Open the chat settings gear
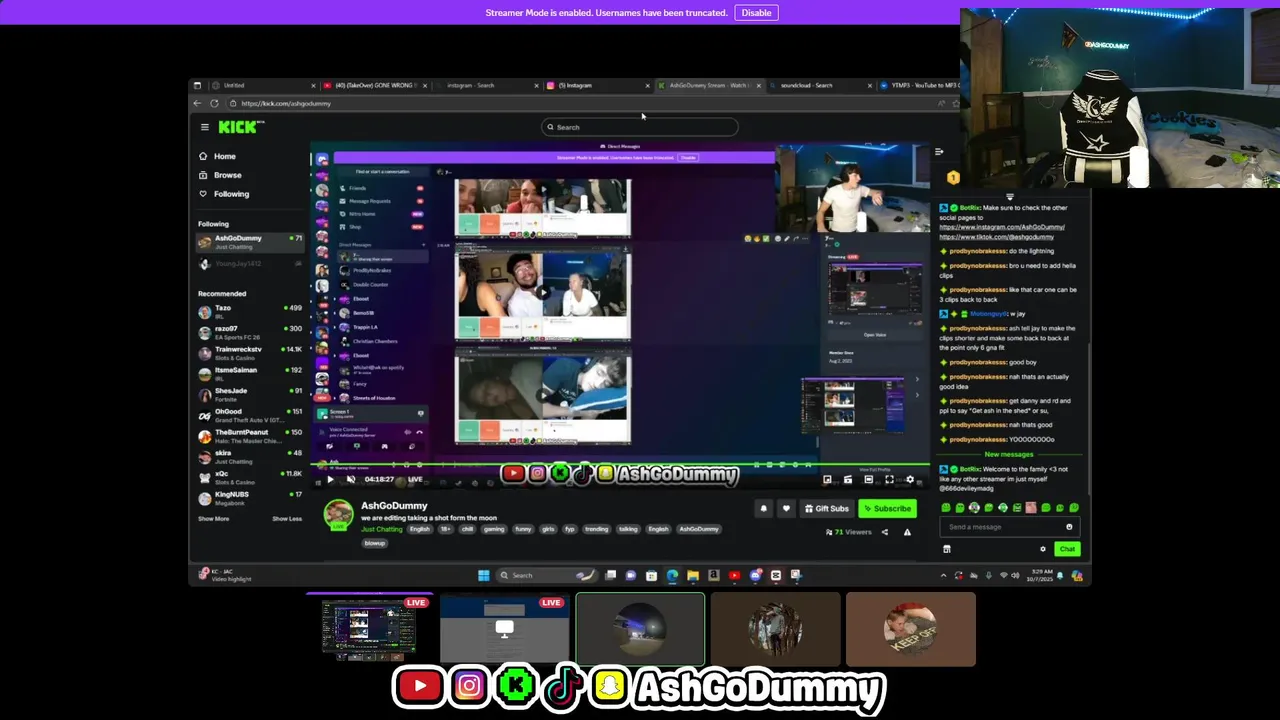Screen dimensions: 1280x720 pyautogui.click(x=1043, y=549)
